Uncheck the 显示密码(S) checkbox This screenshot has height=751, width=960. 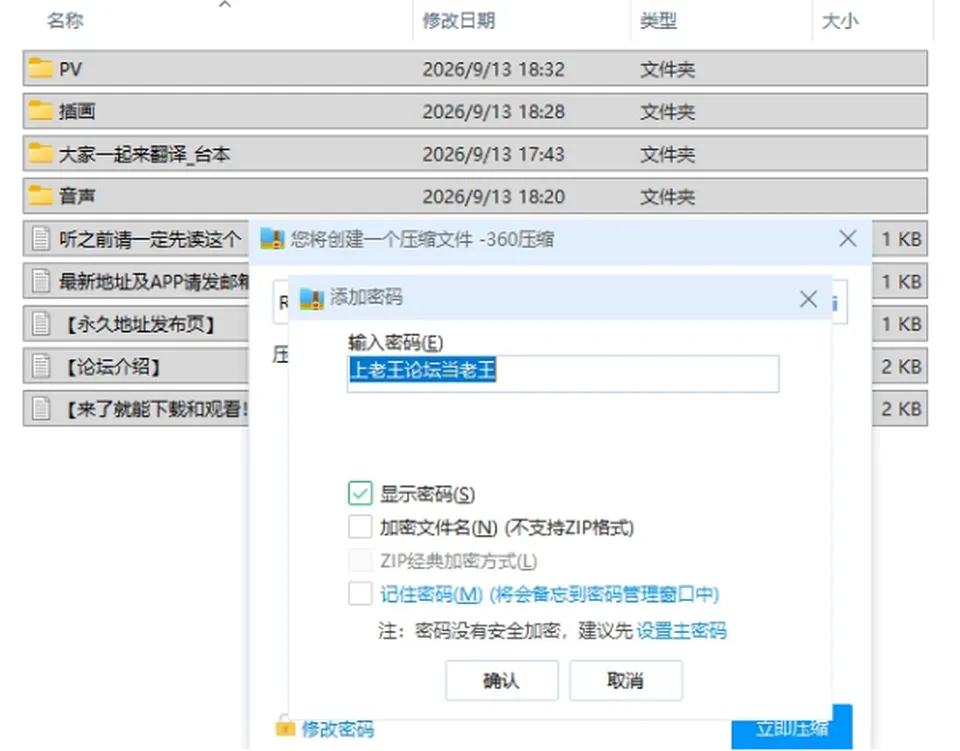360,493
